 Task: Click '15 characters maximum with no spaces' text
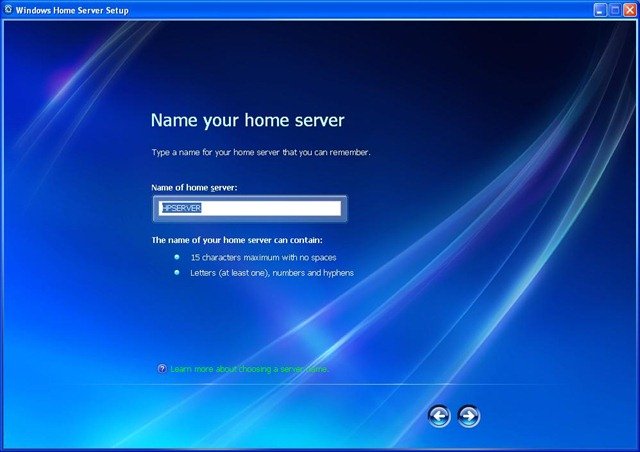[x=263, y=257]
